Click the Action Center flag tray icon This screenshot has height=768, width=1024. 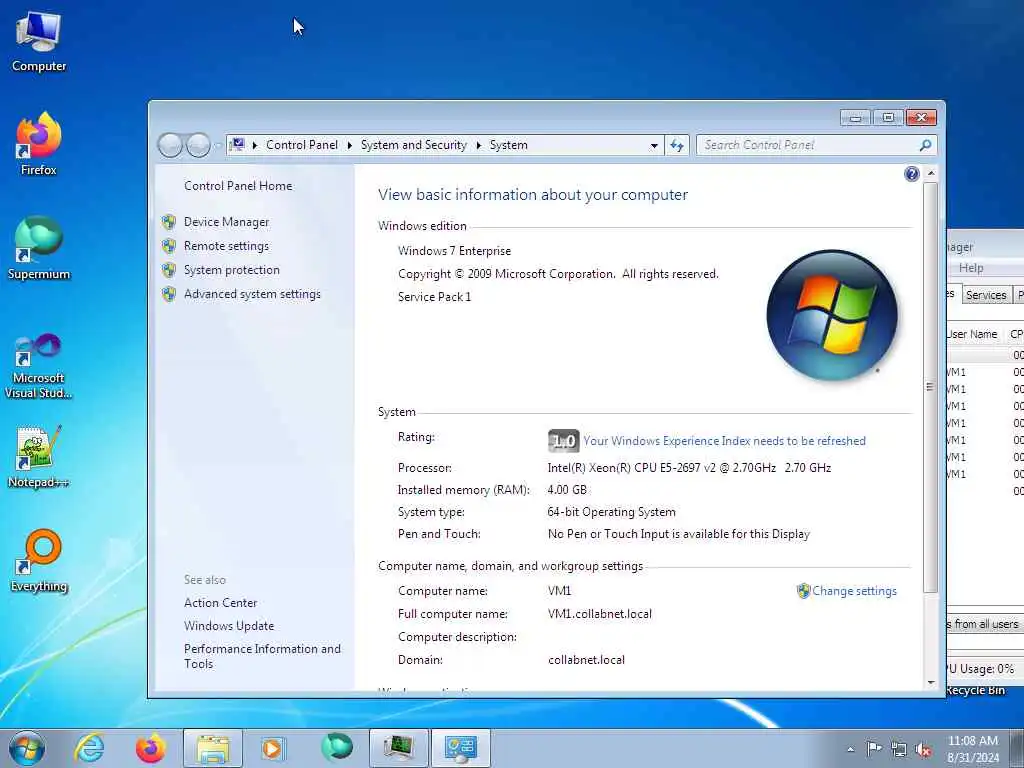pos(873,748)
